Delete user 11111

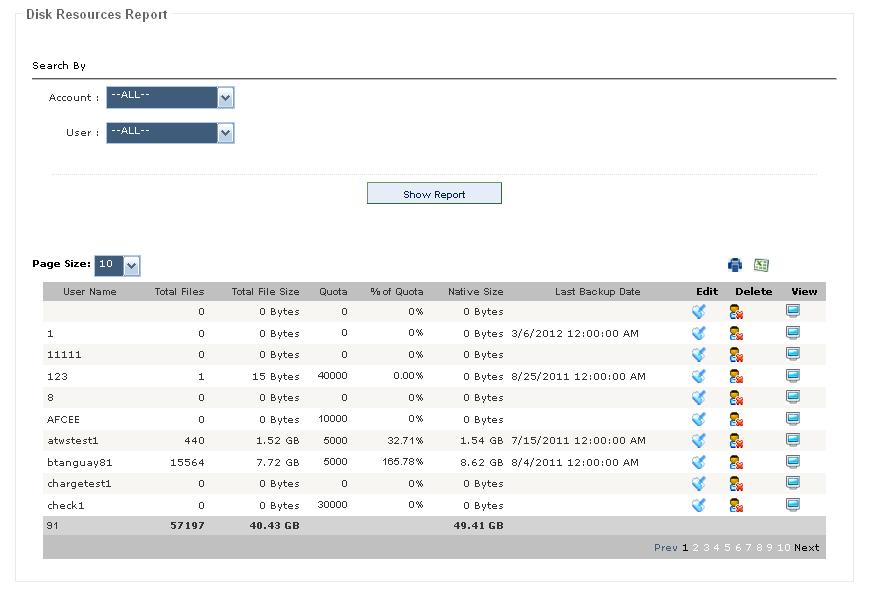click(736, 355)
